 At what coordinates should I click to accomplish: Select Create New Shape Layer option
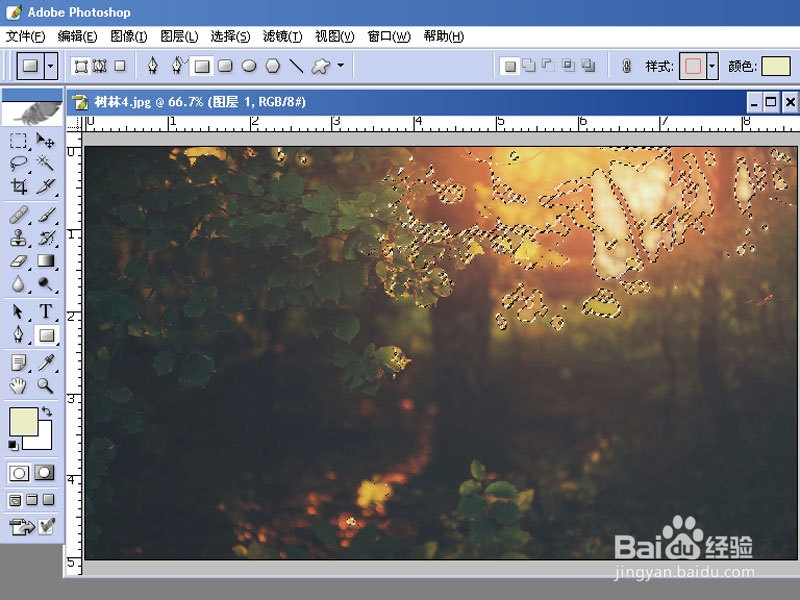click(x=510, y=66)
